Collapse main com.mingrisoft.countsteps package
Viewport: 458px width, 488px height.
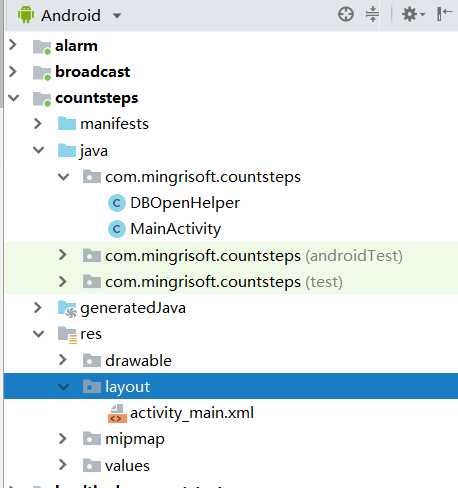[63, 177]
